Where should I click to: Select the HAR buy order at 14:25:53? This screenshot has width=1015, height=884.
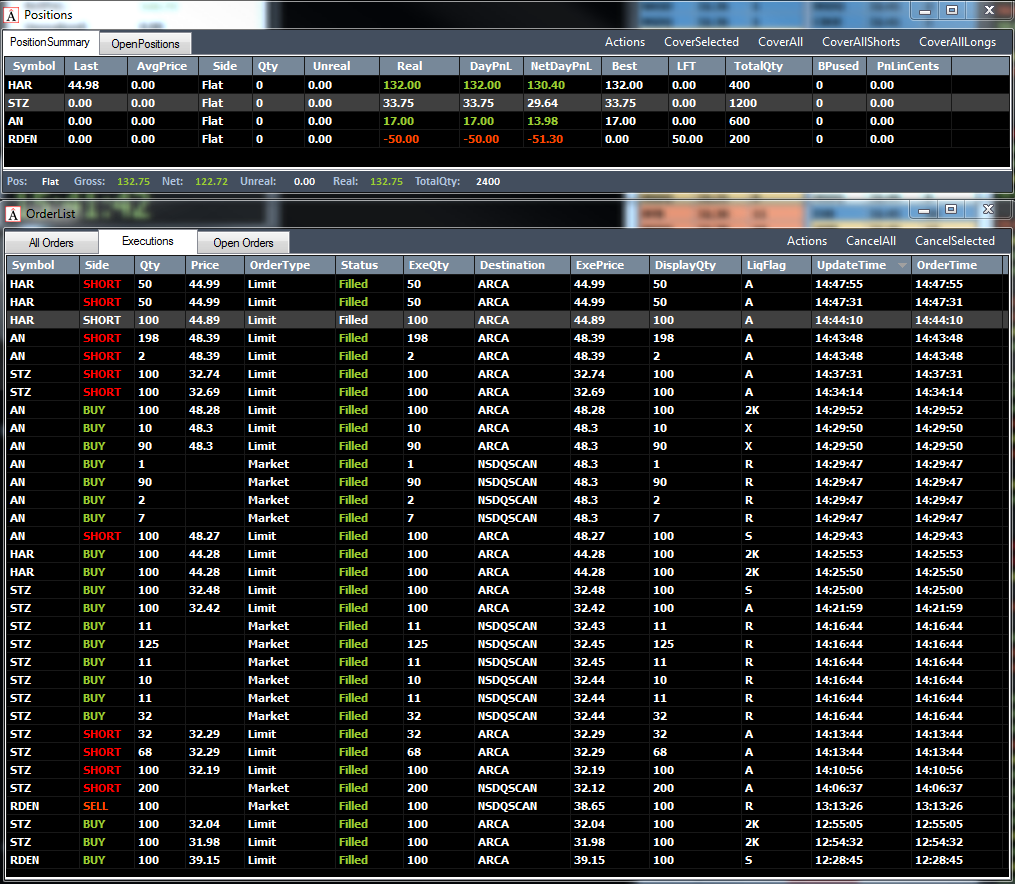[507, 555]
